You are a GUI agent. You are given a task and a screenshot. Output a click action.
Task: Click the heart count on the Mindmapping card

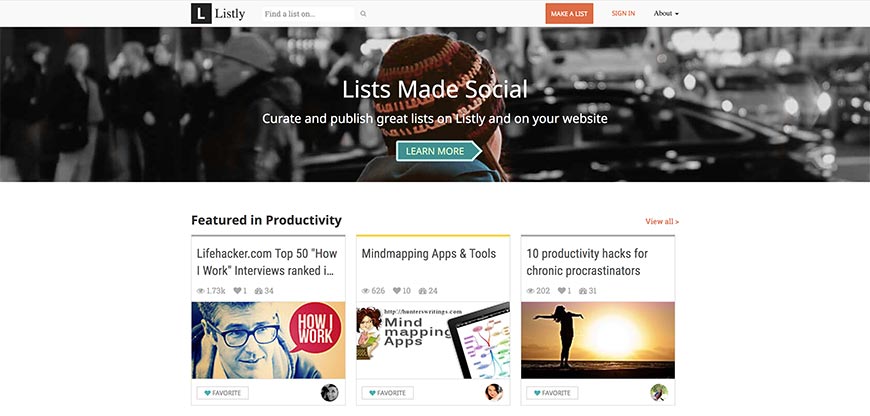click(x=402, y=291)
